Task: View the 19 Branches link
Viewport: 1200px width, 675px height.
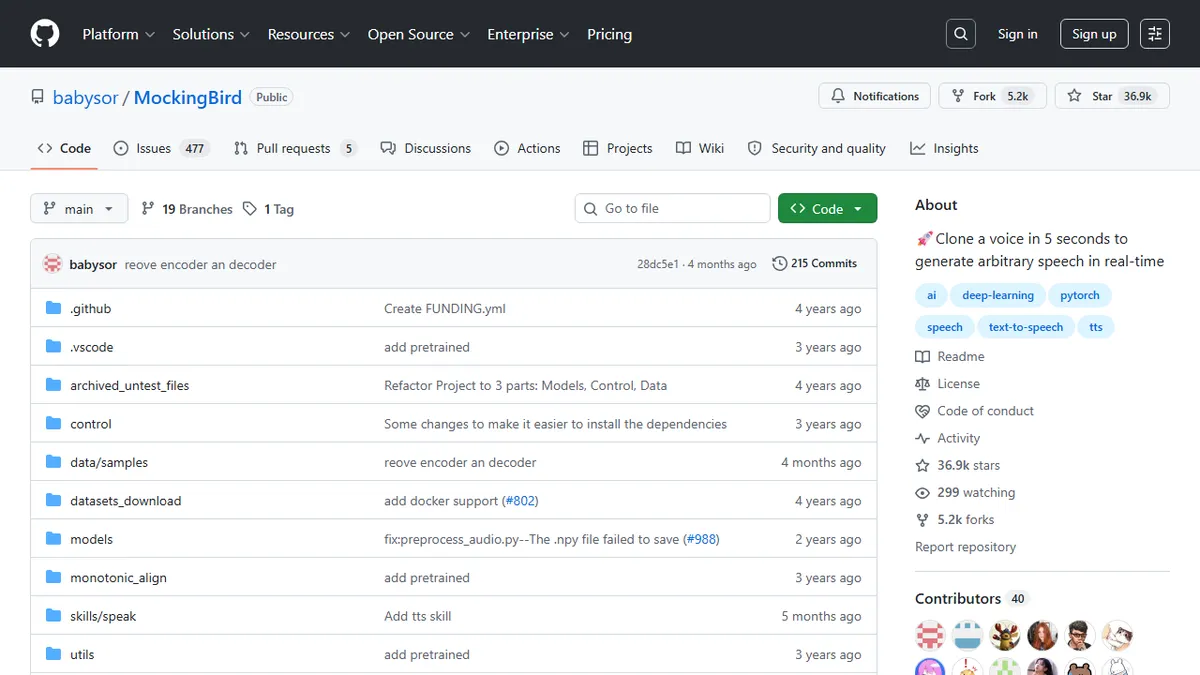Action: [187, 209]
